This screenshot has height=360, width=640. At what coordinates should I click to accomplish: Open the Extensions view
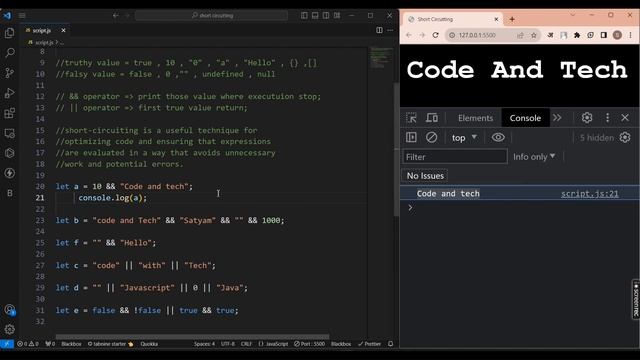click(9, 113)
